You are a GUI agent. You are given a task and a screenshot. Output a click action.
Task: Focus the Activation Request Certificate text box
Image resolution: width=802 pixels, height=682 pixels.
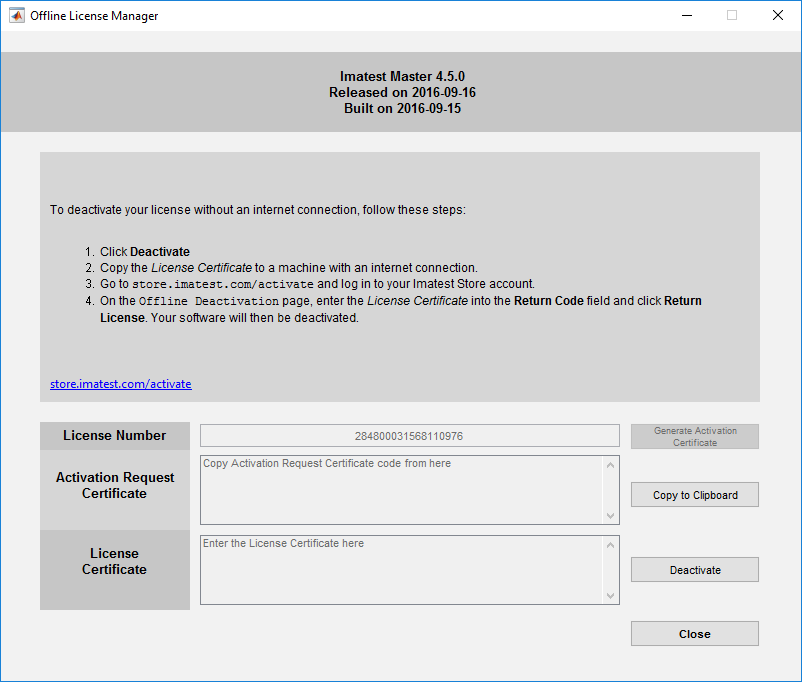[402, 490]
